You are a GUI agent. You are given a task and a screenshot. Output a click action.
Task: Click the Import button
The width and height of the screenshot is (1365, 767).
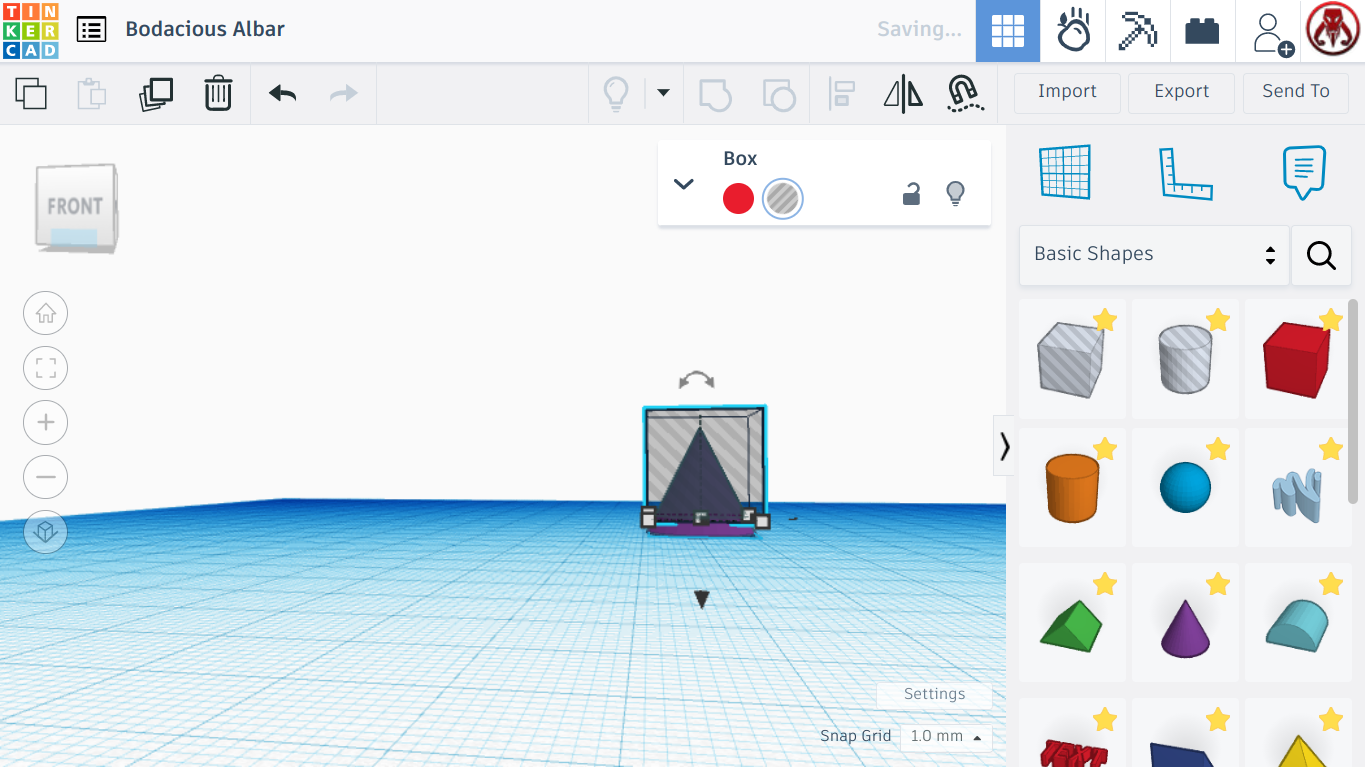tap(1067, 92)
